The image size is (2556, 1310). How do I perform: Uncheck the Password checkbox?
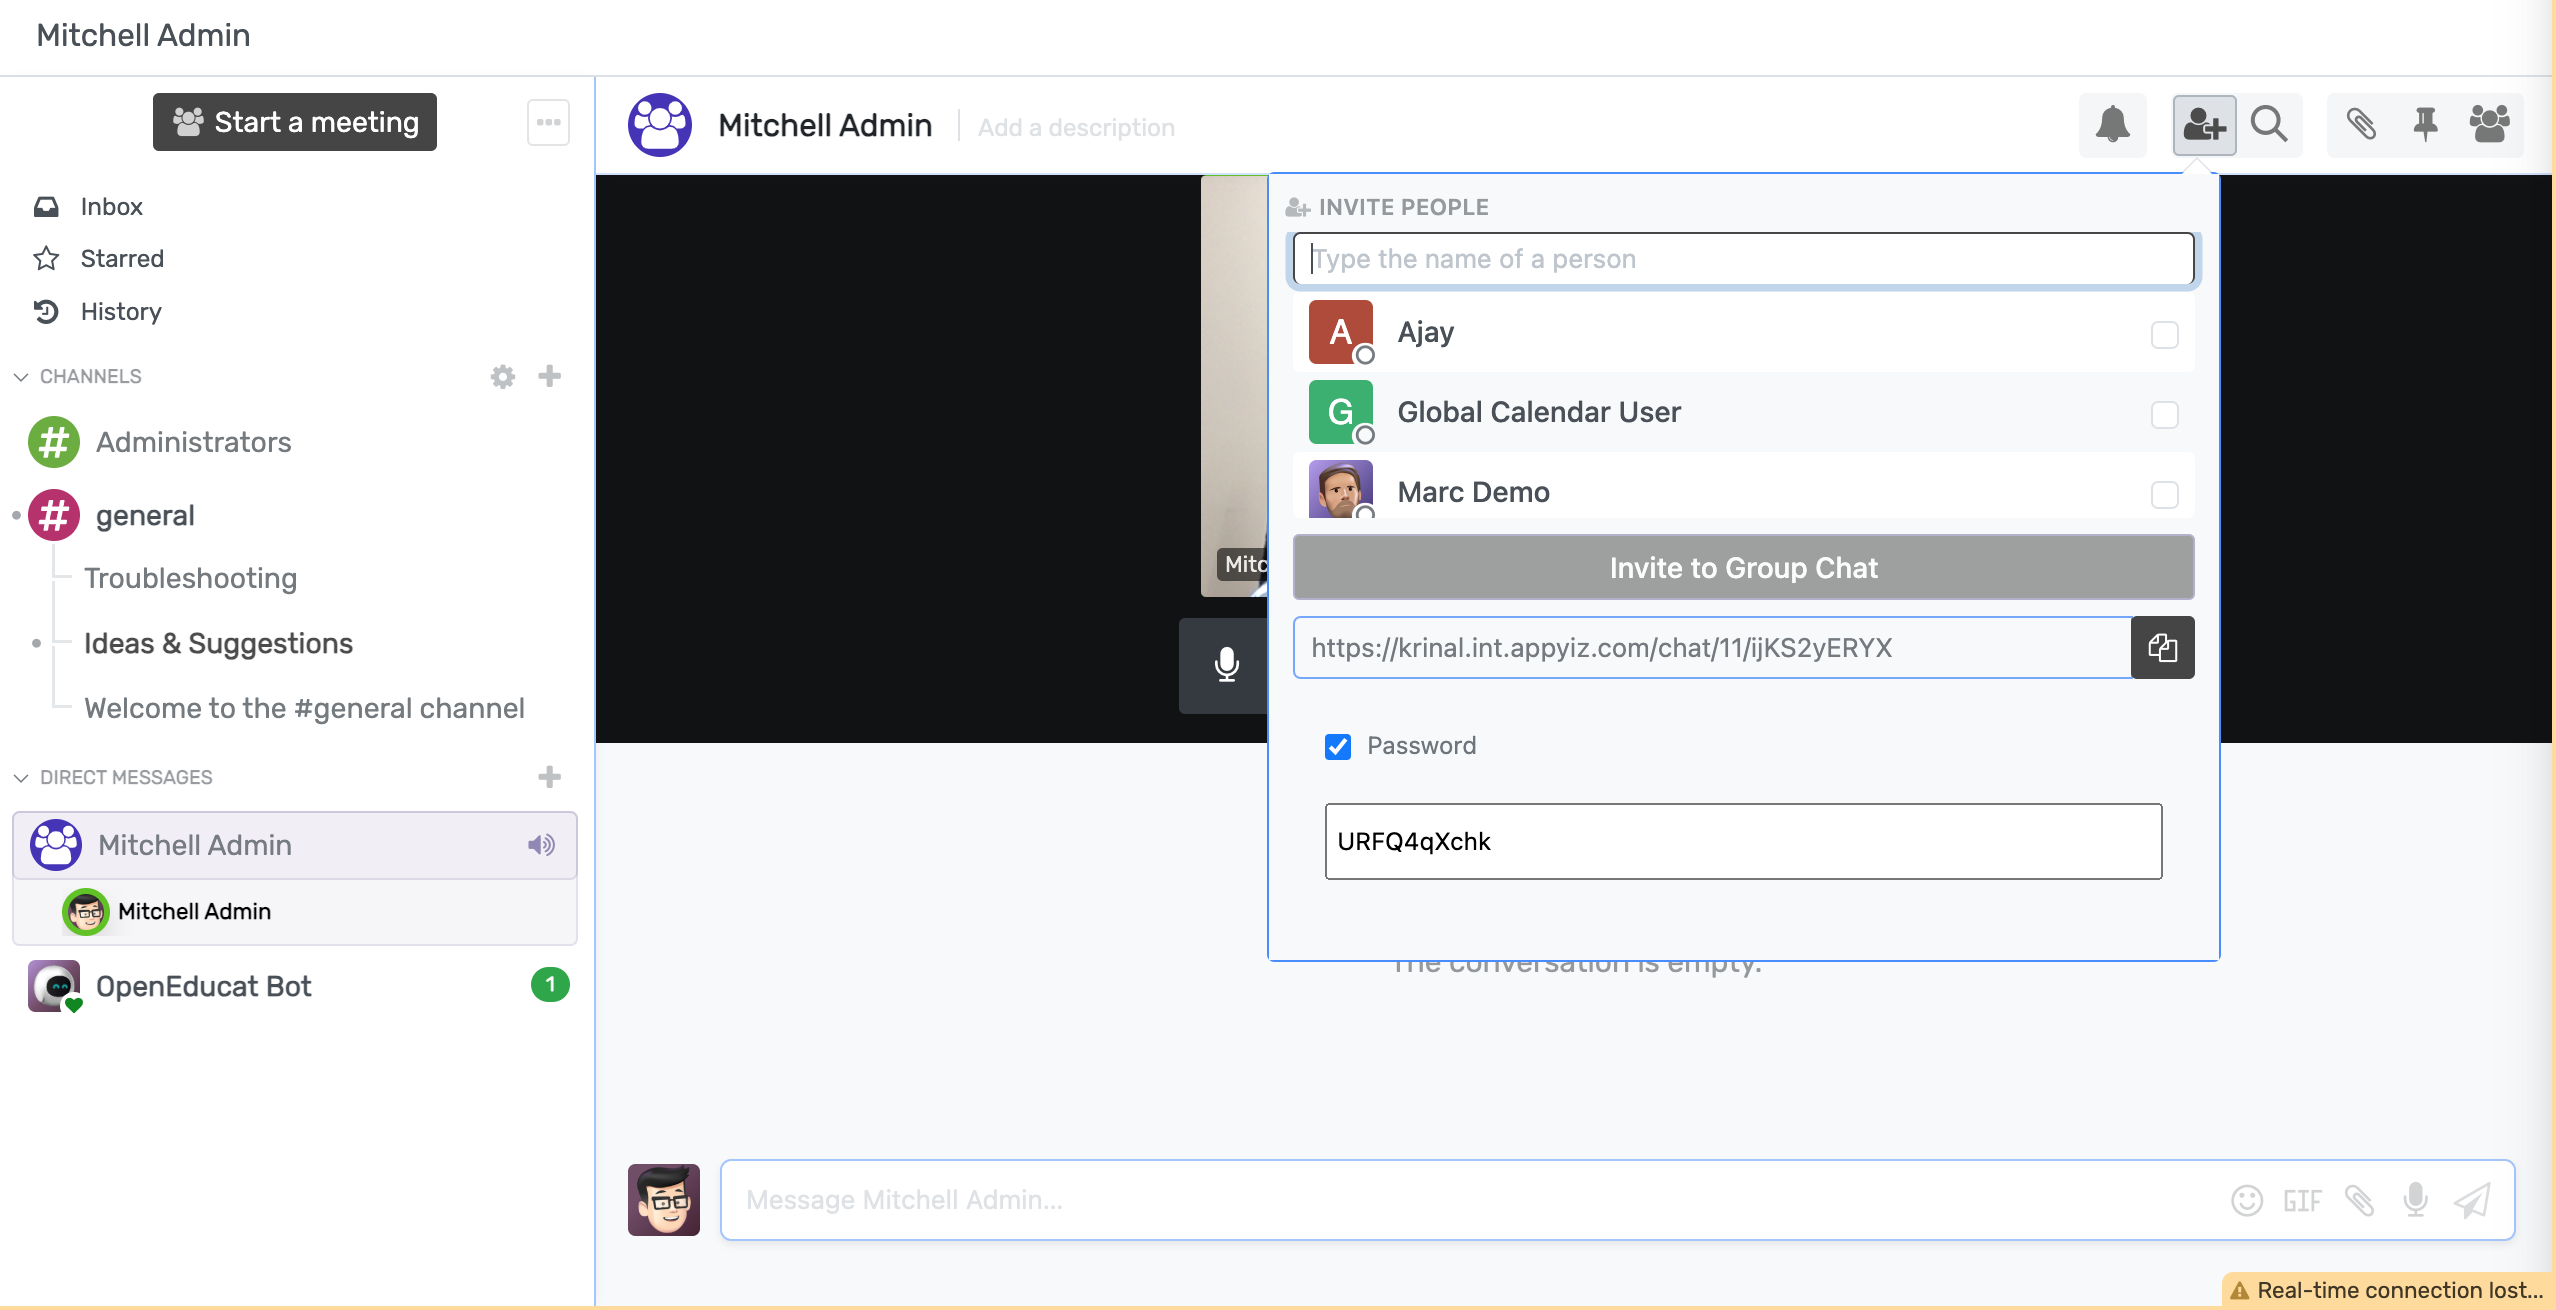tap(1337, 747)
